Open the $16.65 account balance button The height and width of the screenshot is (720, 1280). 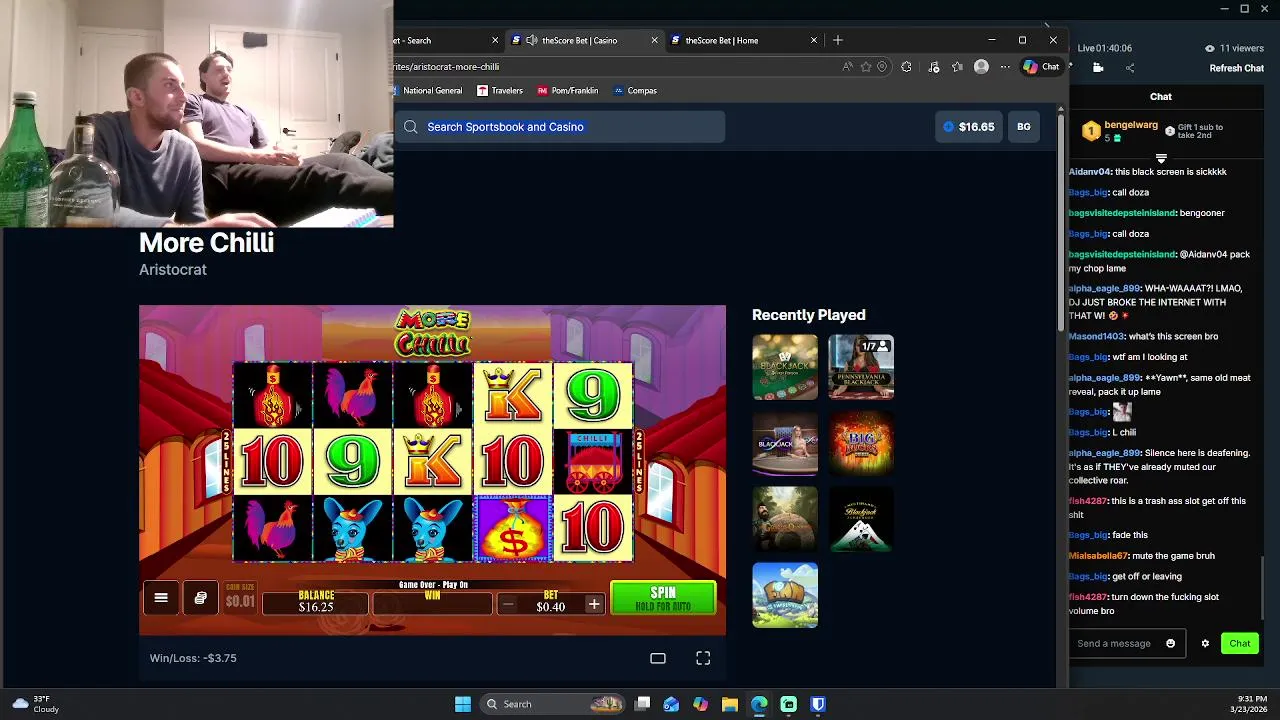968,127
